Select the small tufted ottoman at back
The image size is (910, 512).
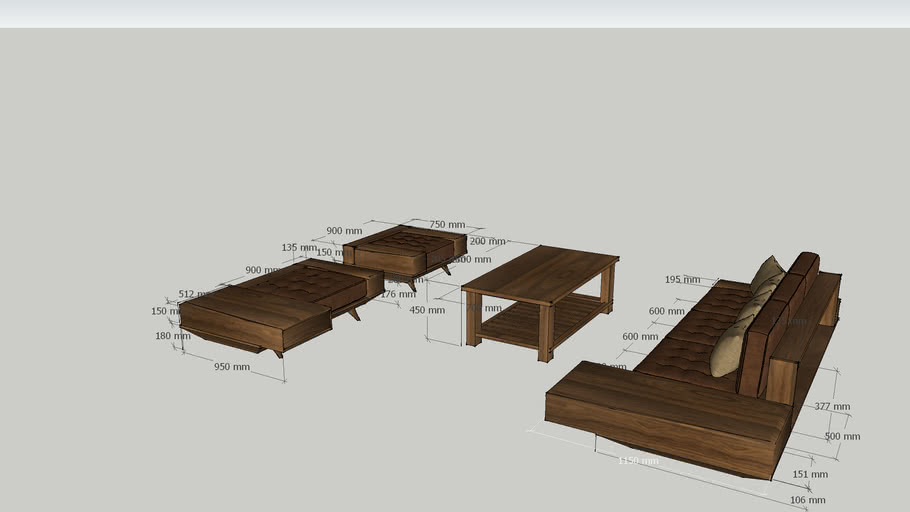click(x=405, y=246)
